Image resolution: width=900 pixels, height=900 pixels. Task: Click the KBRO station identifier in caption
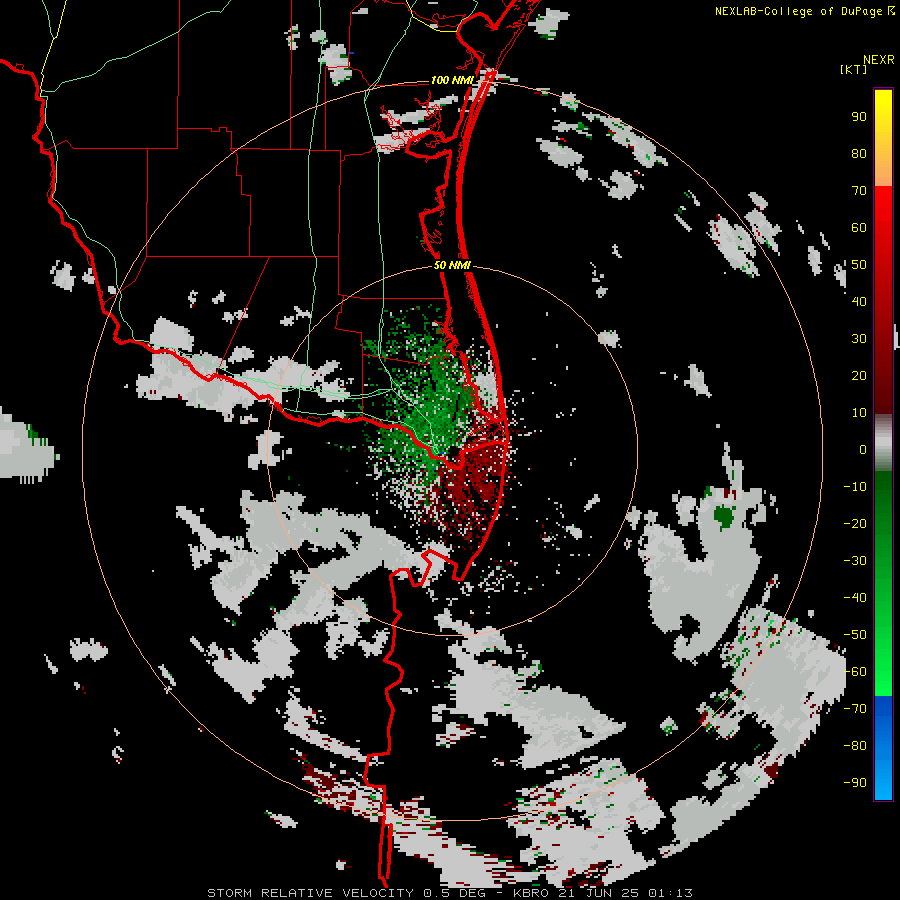point(532,893)
